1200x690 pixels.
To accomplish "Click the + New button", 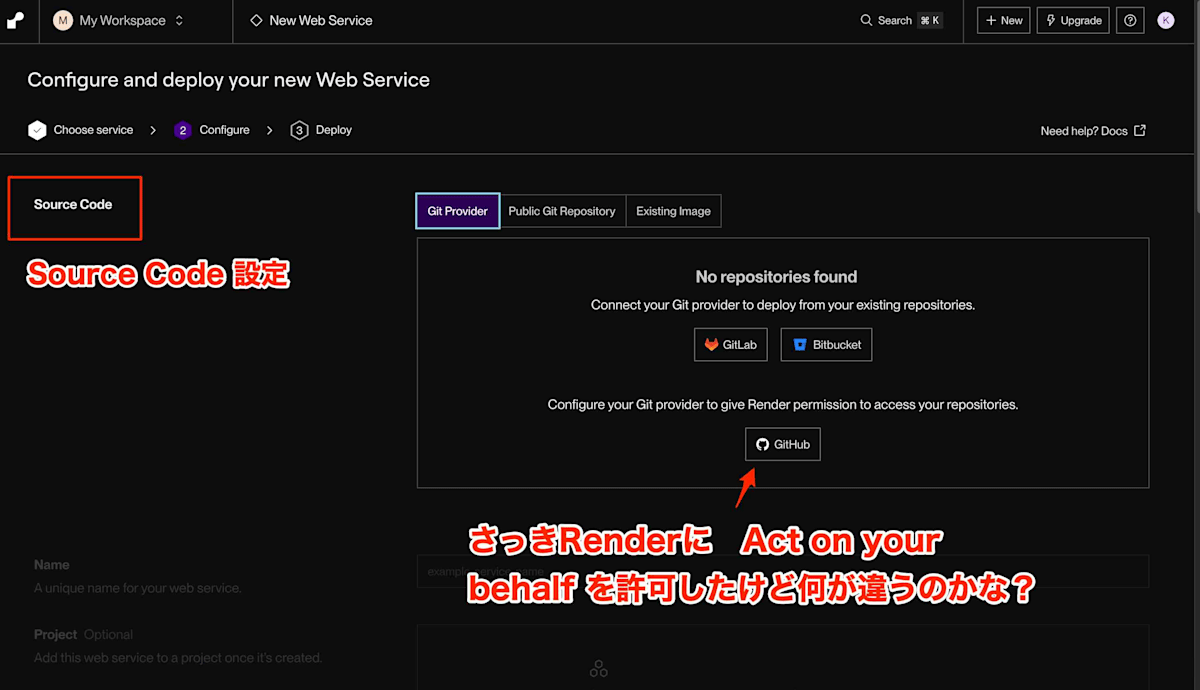I will pyautogui.click(x=1003, y=20).
